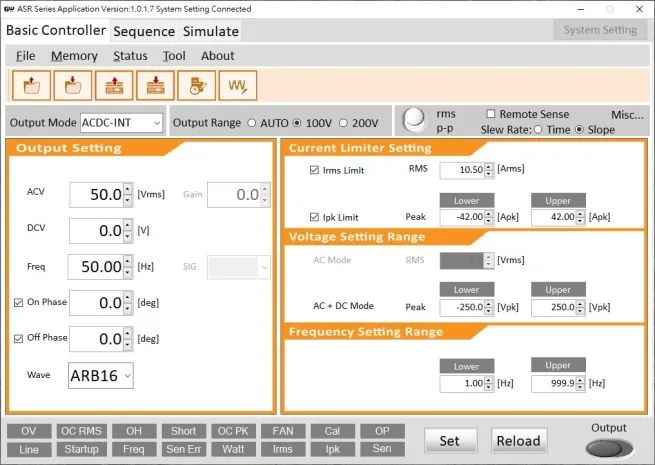Increase On Phase degrees with up arrow
The image size is (655, 465).
pyautogui.click(x=128, y=297)
